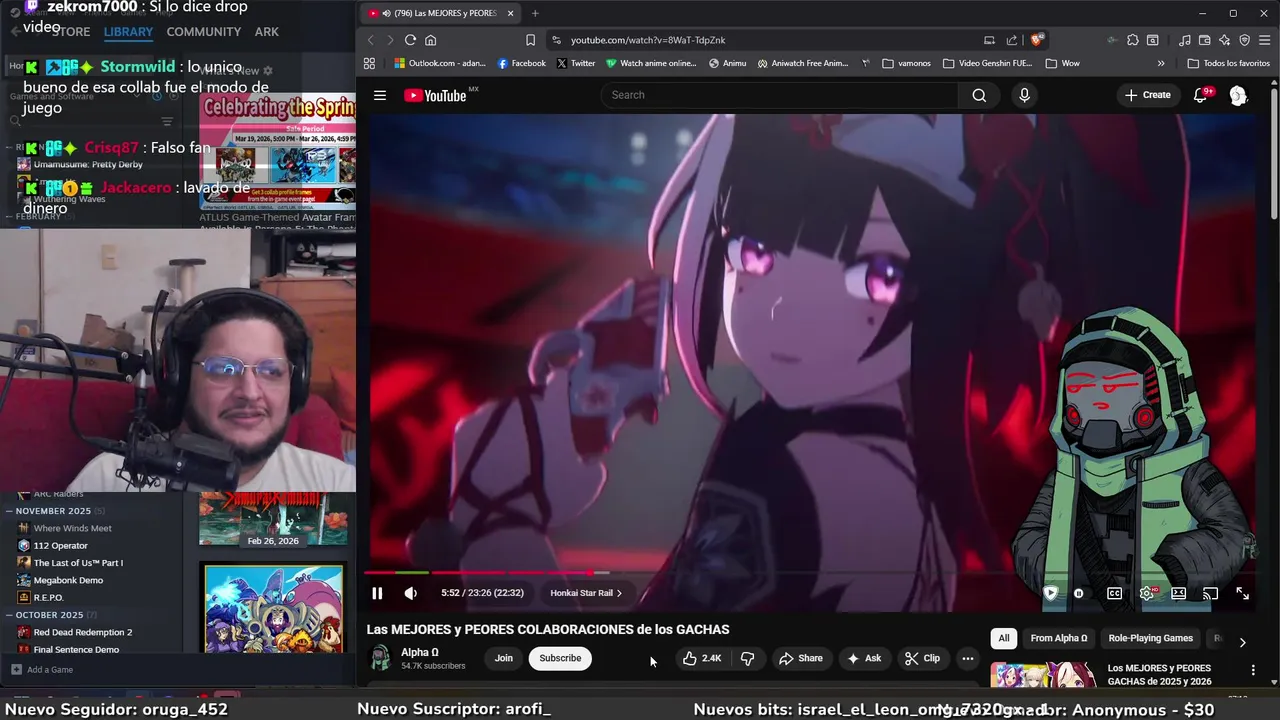The height and width of the screenshot is (720, 1280).
Task: Share the video
Action: (801, 658)
